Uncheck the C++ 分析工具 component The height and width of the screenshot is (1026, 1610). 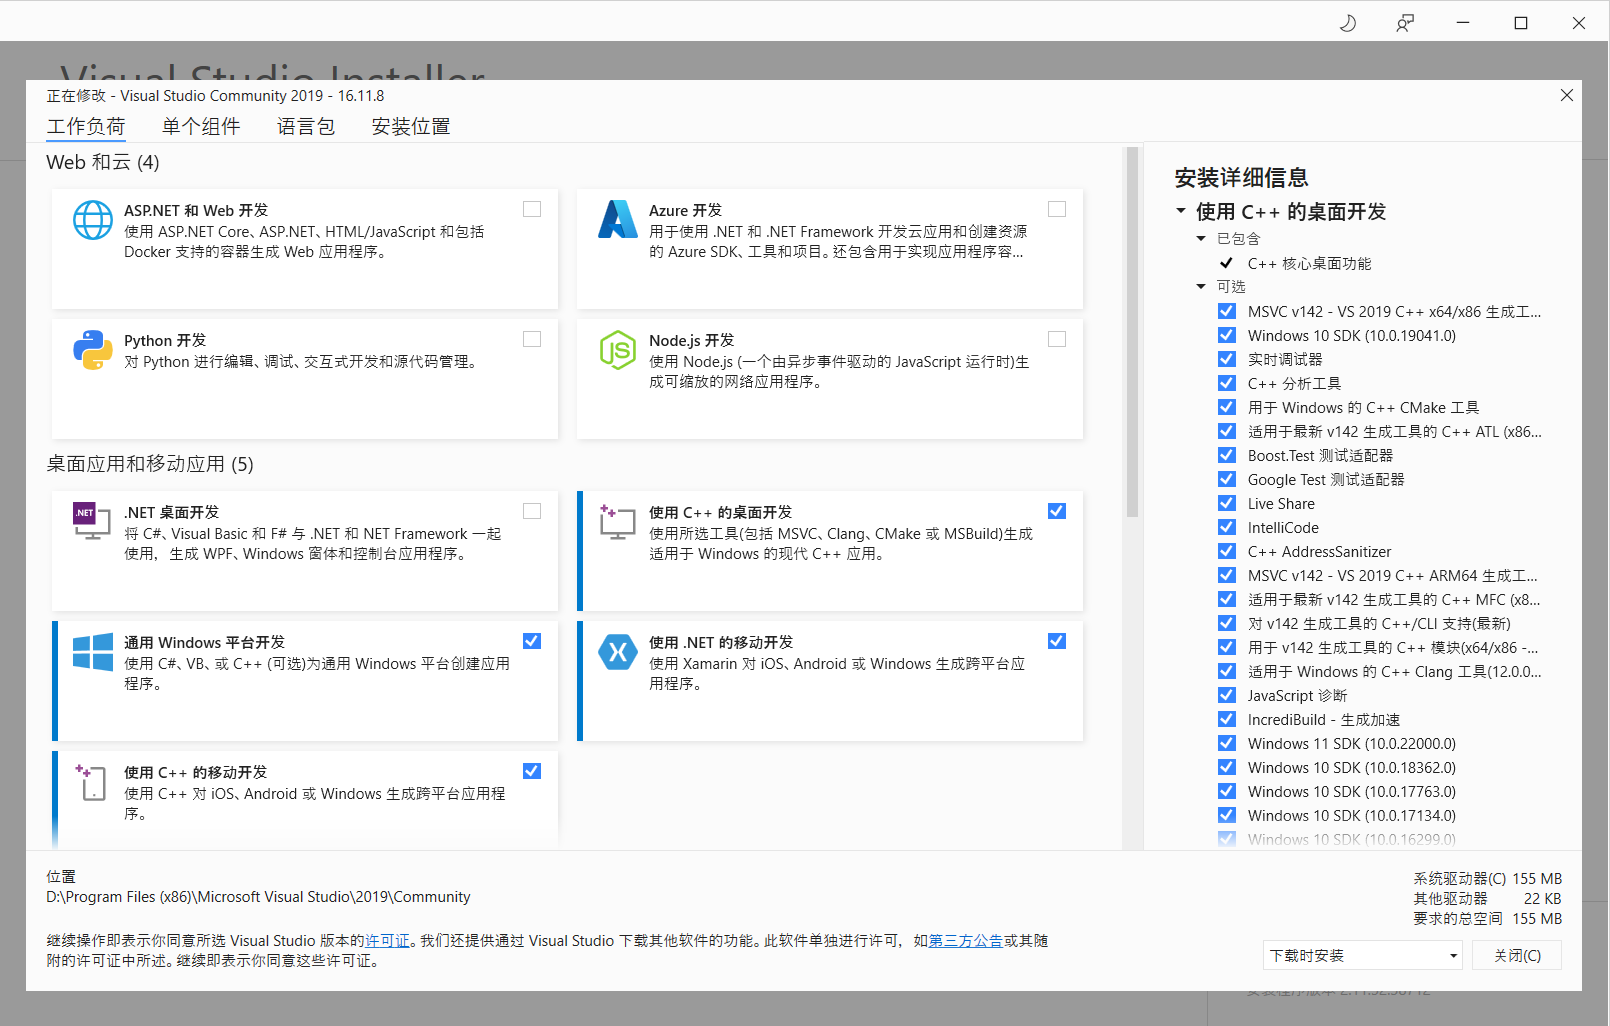click(x=1227, y=383)
